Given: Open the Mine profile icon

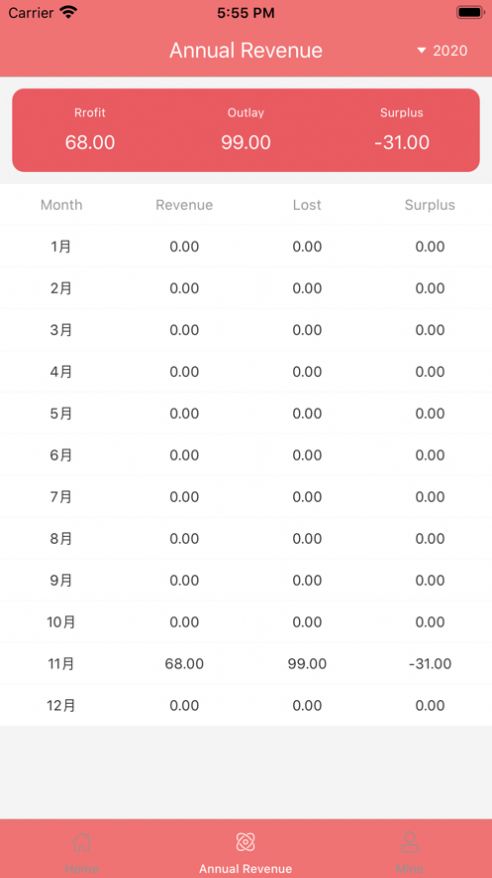Looking at the screenshot, I should point(410,842).
